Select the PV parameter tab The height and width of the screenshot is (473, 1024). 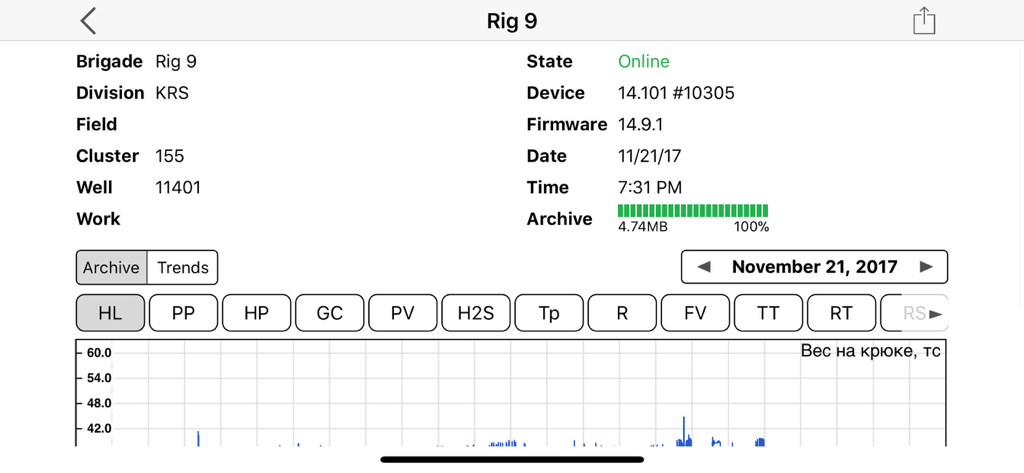(x=402, y=313)
